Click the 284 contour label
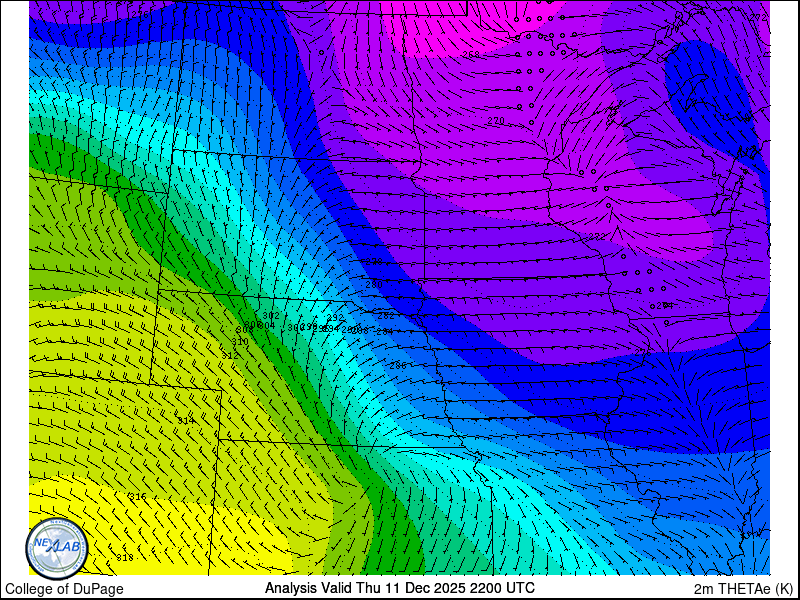 click(385, 332)
